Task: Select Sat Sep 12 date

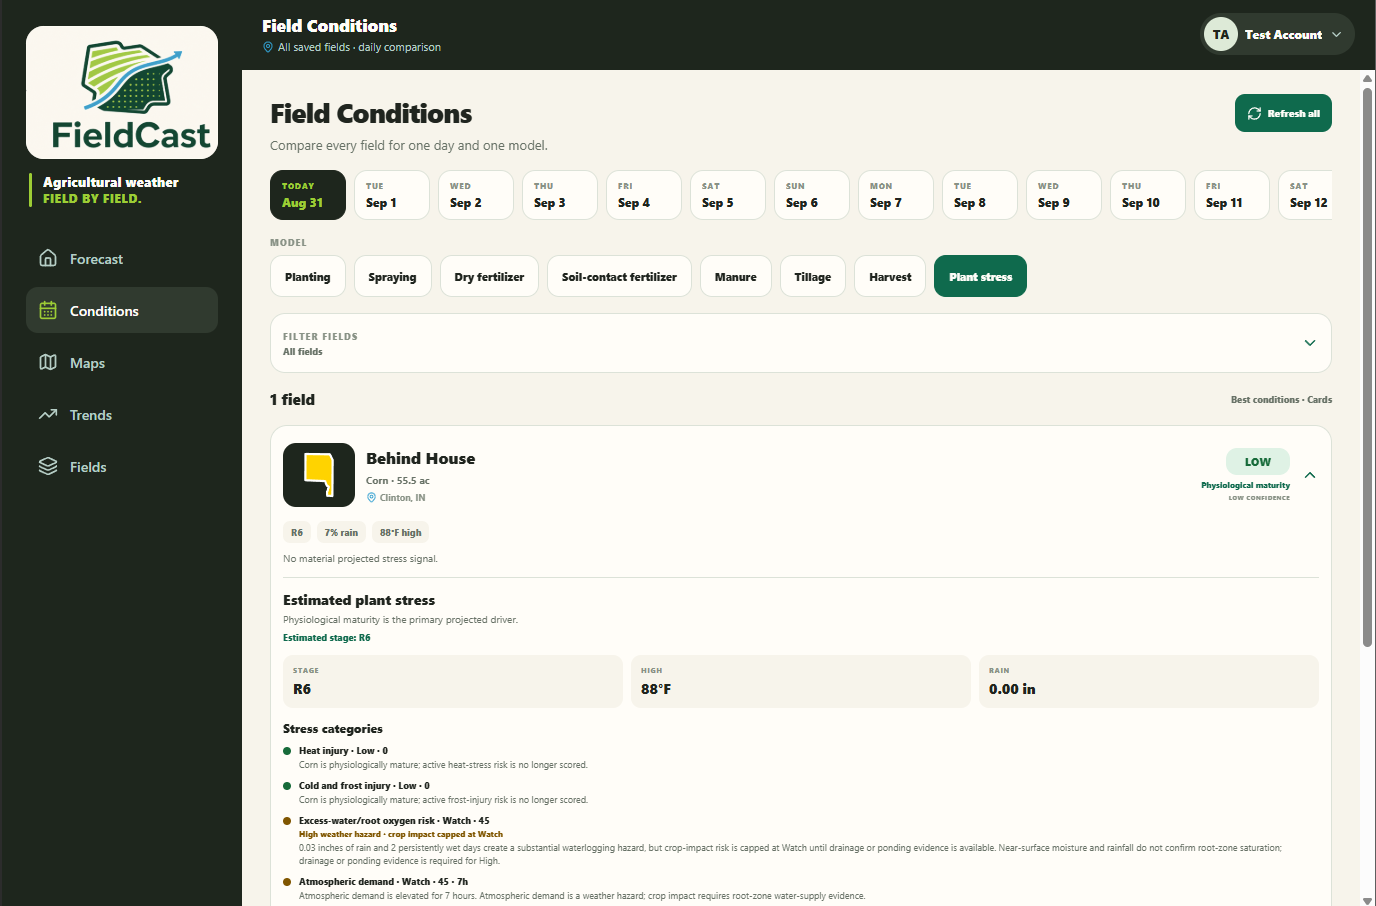Action: pos(1306,194)
